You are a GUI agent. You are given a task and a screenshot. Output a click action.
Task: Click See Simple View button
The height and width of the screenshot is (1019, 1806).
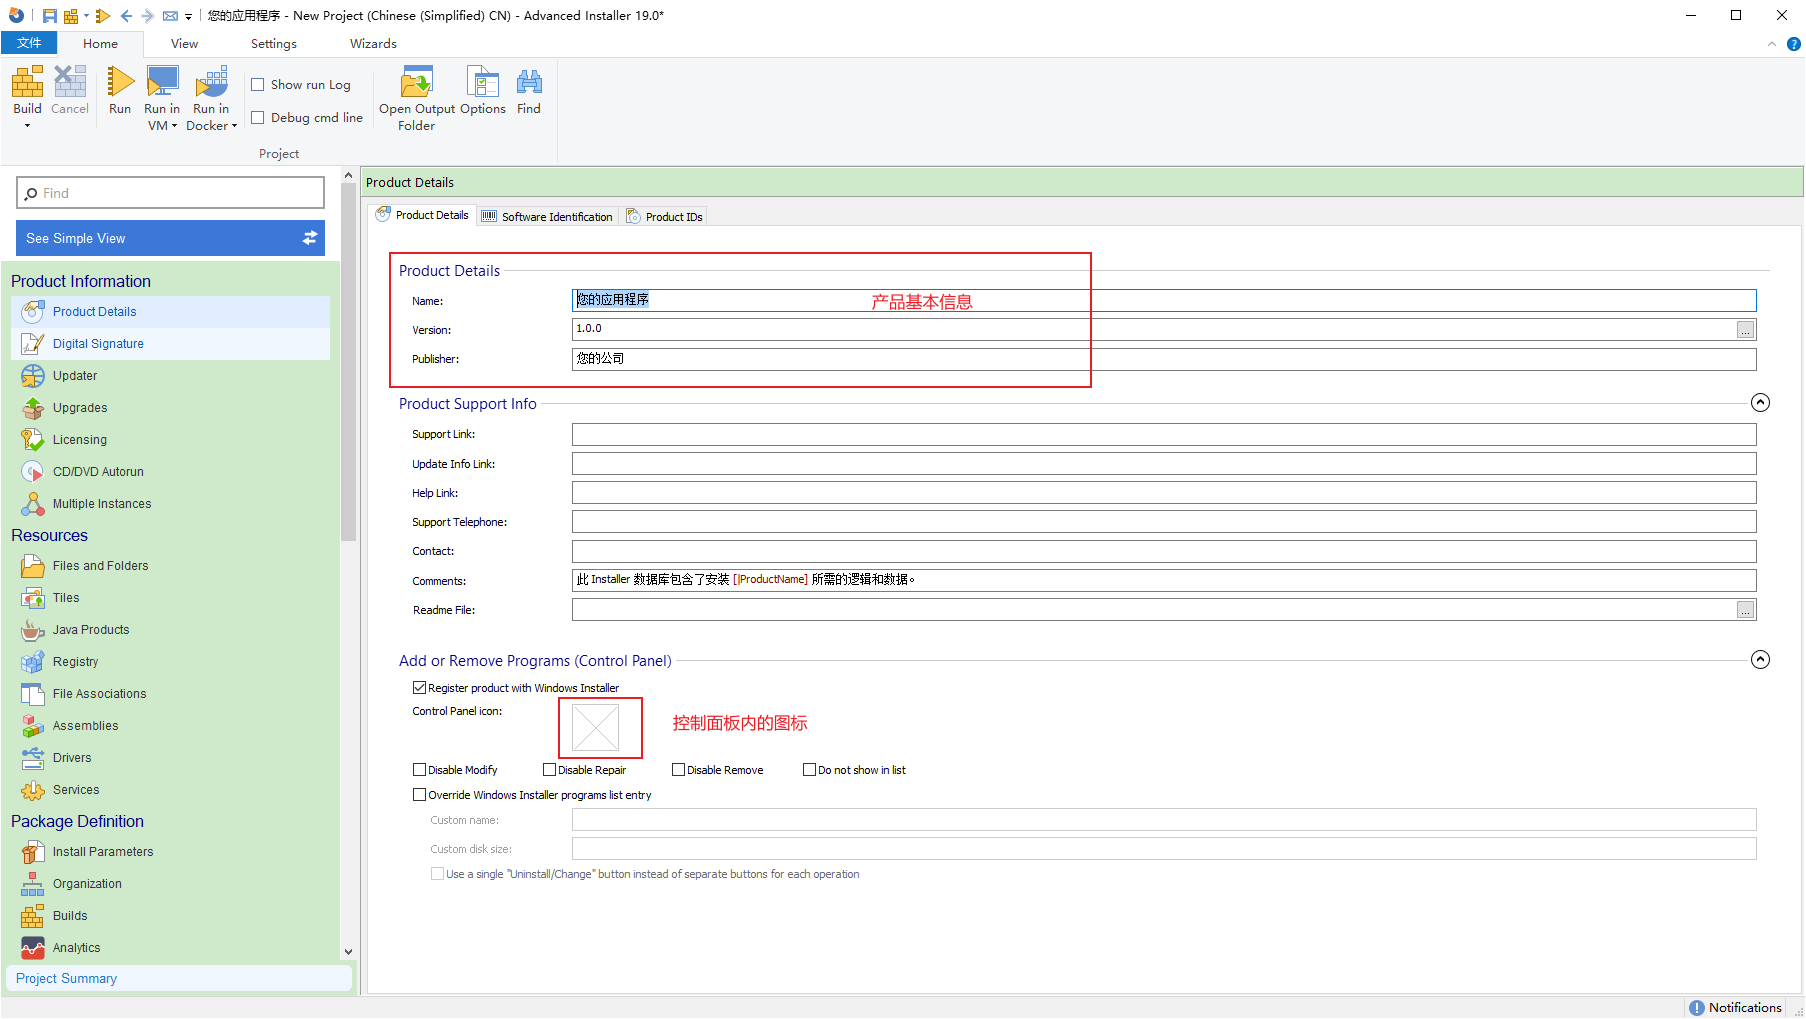[170, 238]
